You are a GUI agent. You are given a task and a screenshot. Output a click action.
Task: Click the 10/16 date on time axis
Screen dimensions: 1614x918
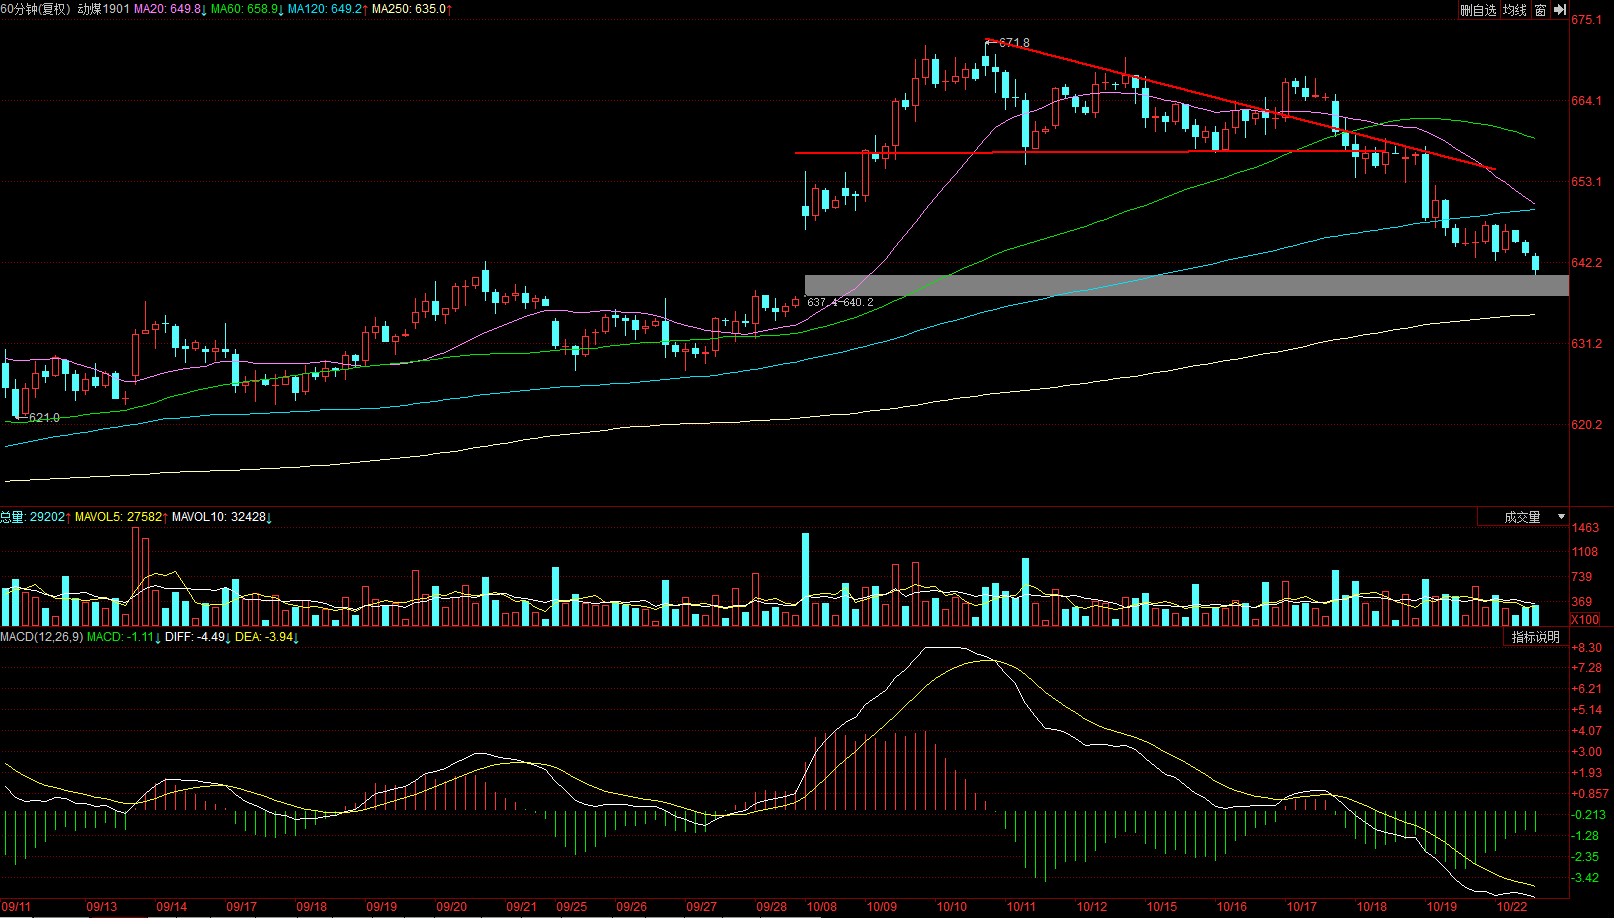click(x=1232, y=907)
